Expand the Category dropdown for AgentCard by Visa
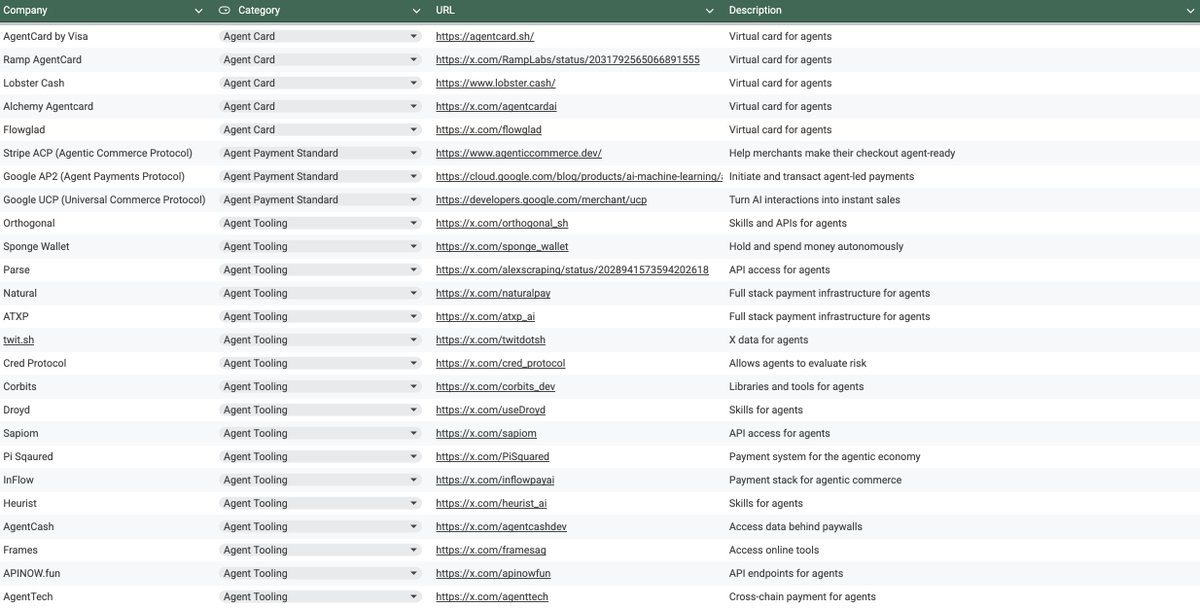 (x=413, y=36)
